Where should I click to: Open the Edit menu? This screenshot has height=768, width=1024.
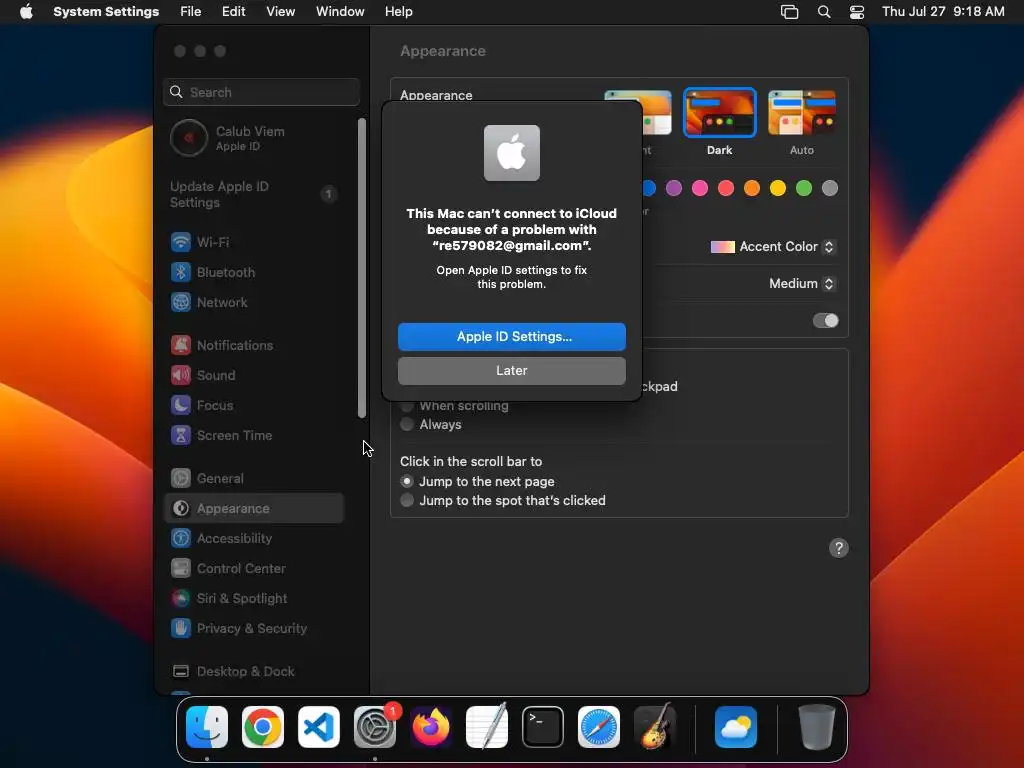pos(233,12)
